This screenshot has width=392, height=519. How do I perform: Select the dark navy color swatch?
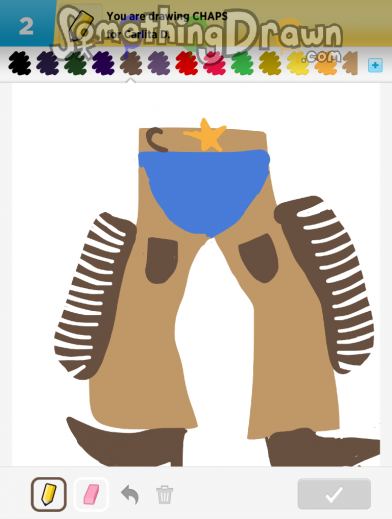click(48, 63)
